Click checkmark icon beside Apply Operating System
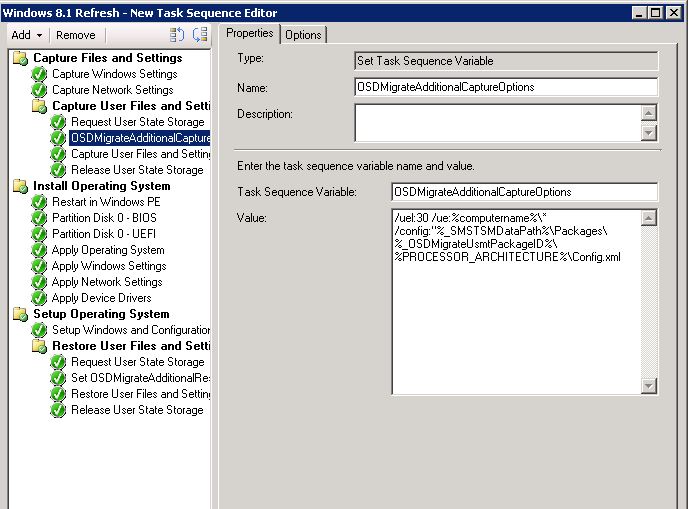Screen dimensions: 688x509 click(39, 250)
